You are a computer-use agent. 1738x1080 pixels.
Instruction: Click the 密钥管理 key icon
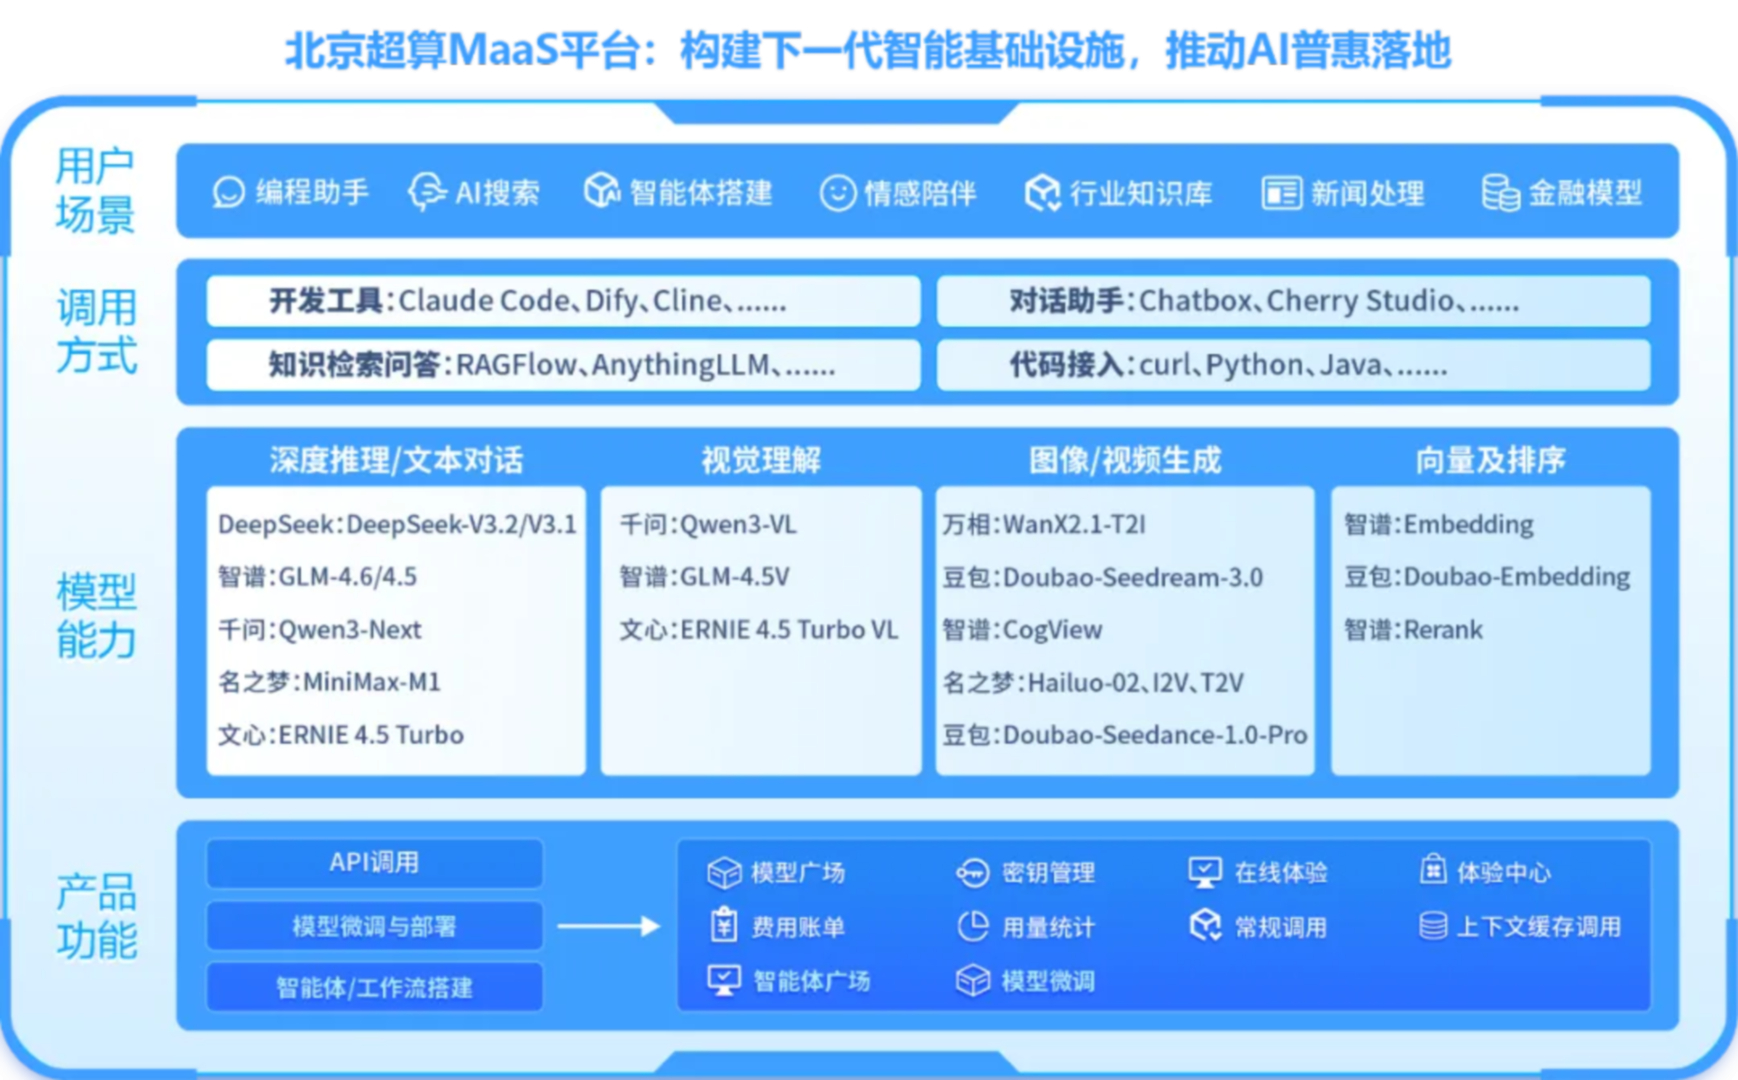coord(972,872)
